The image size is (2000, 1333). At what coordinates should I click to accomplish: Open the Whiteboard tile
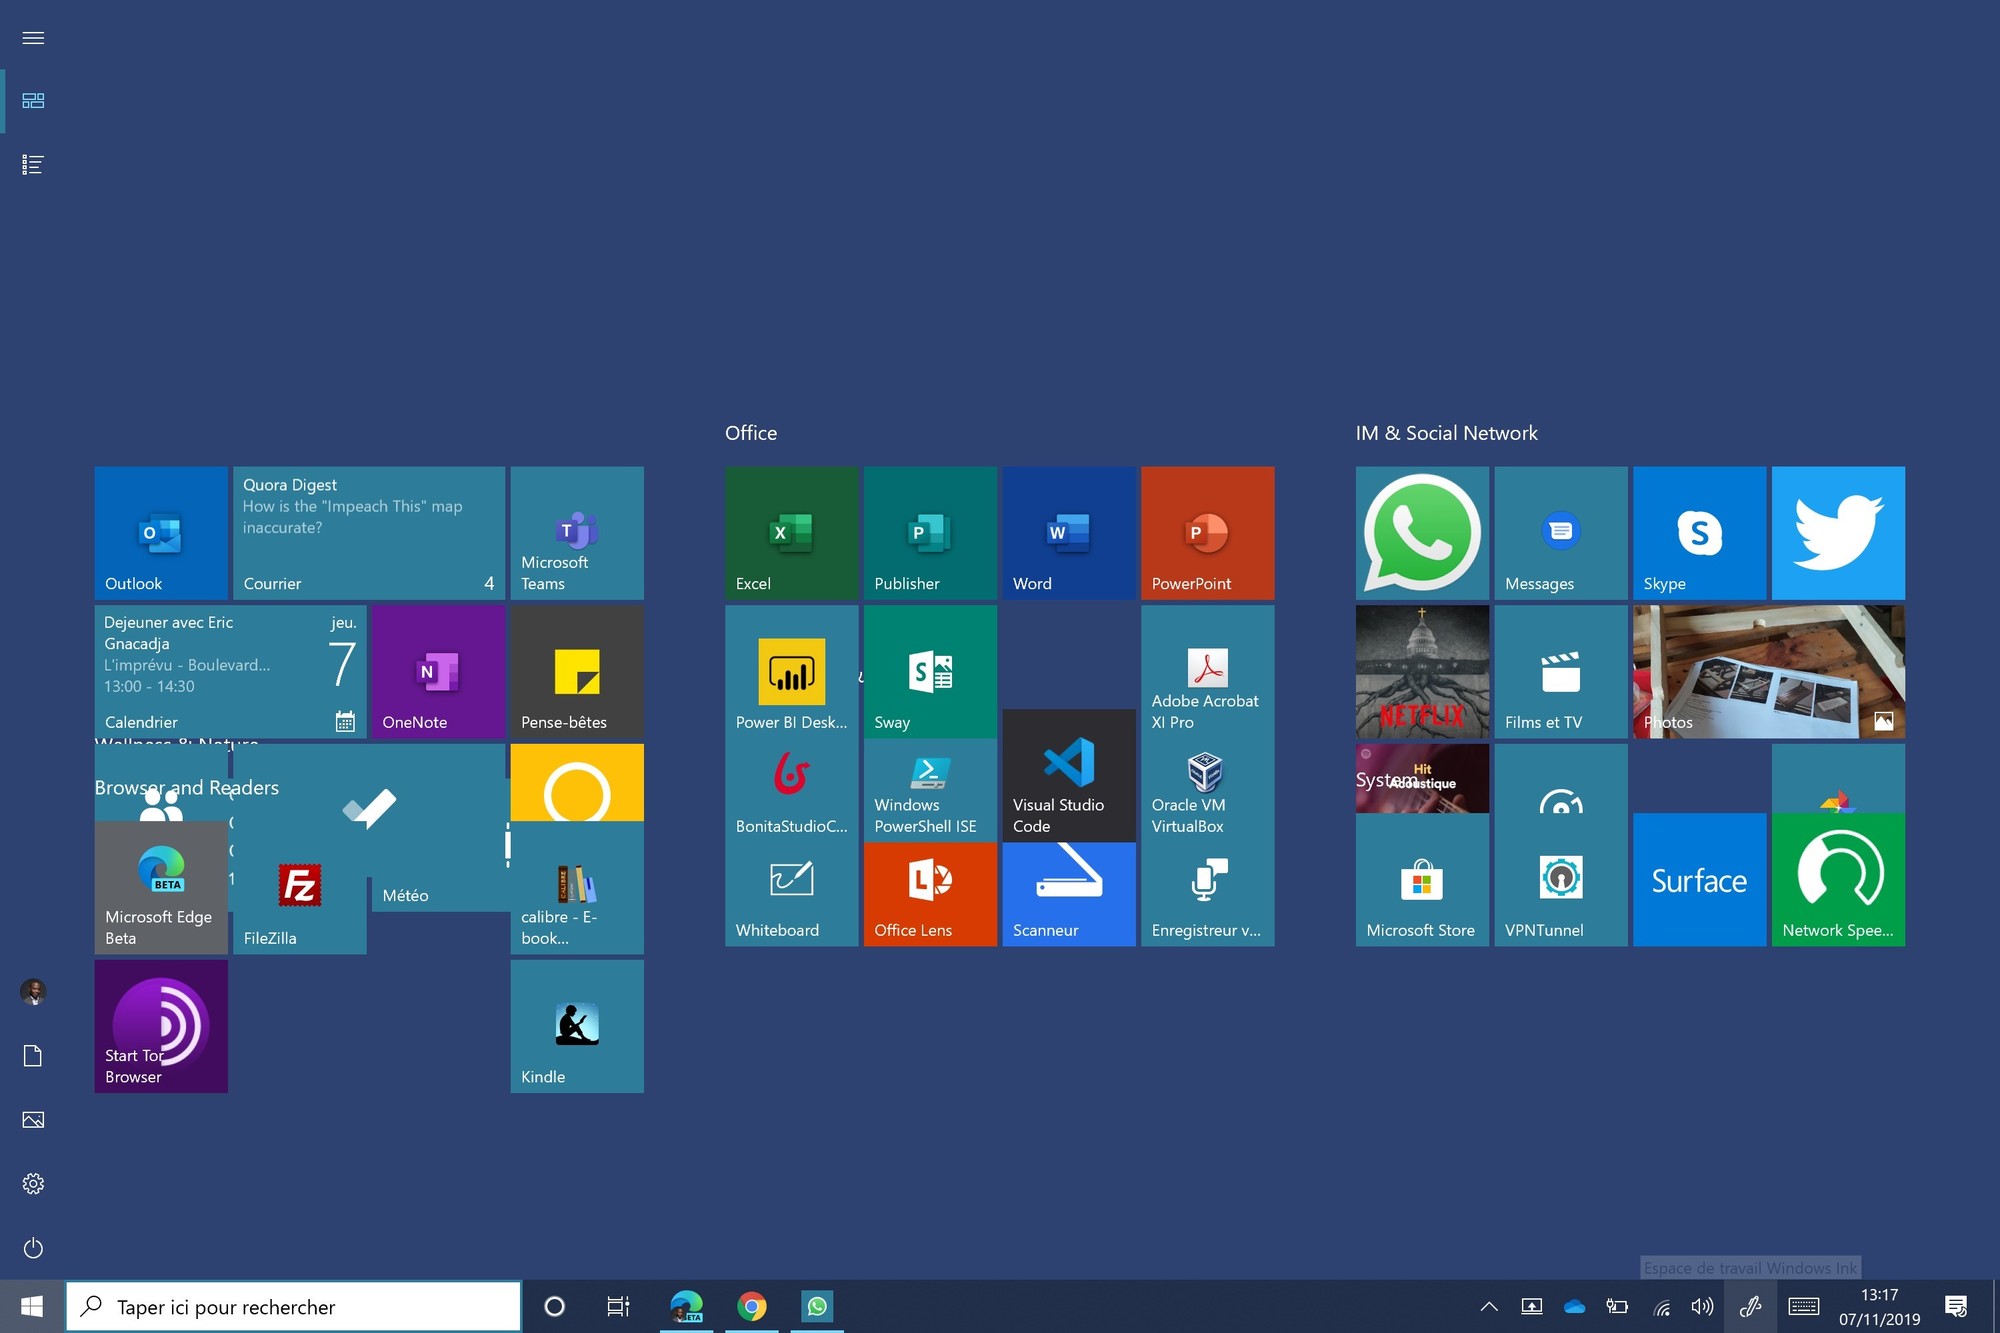791,895
